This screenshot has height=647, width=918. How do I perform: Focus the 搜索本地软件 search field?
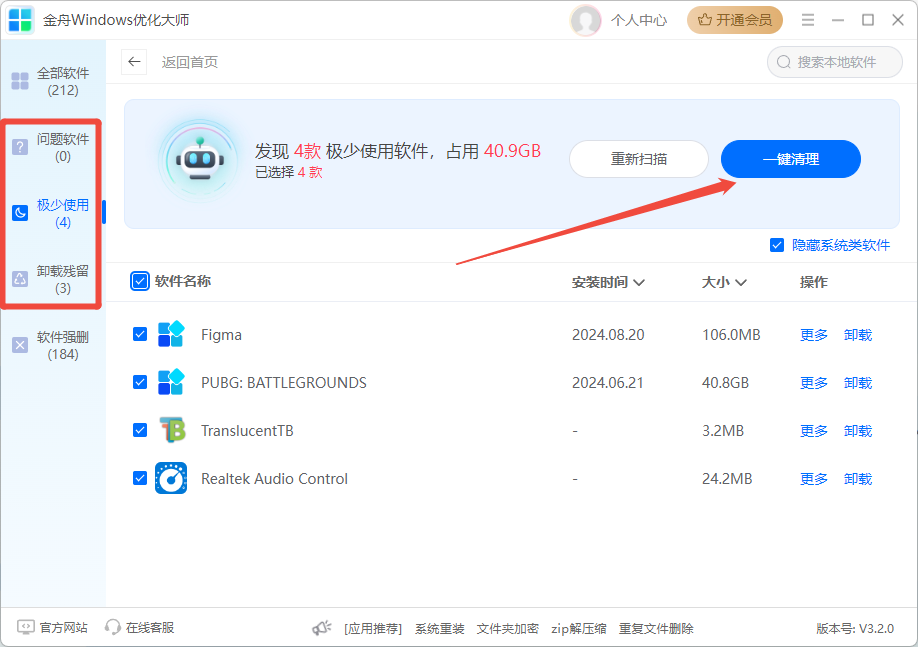[x=835, y=62]
